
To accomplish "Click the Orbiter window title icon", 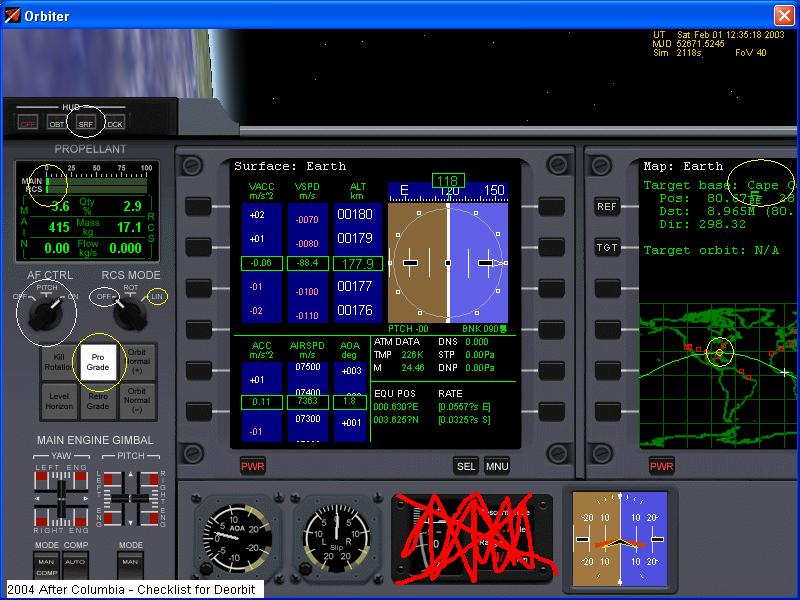I will [x=12, y=15].
